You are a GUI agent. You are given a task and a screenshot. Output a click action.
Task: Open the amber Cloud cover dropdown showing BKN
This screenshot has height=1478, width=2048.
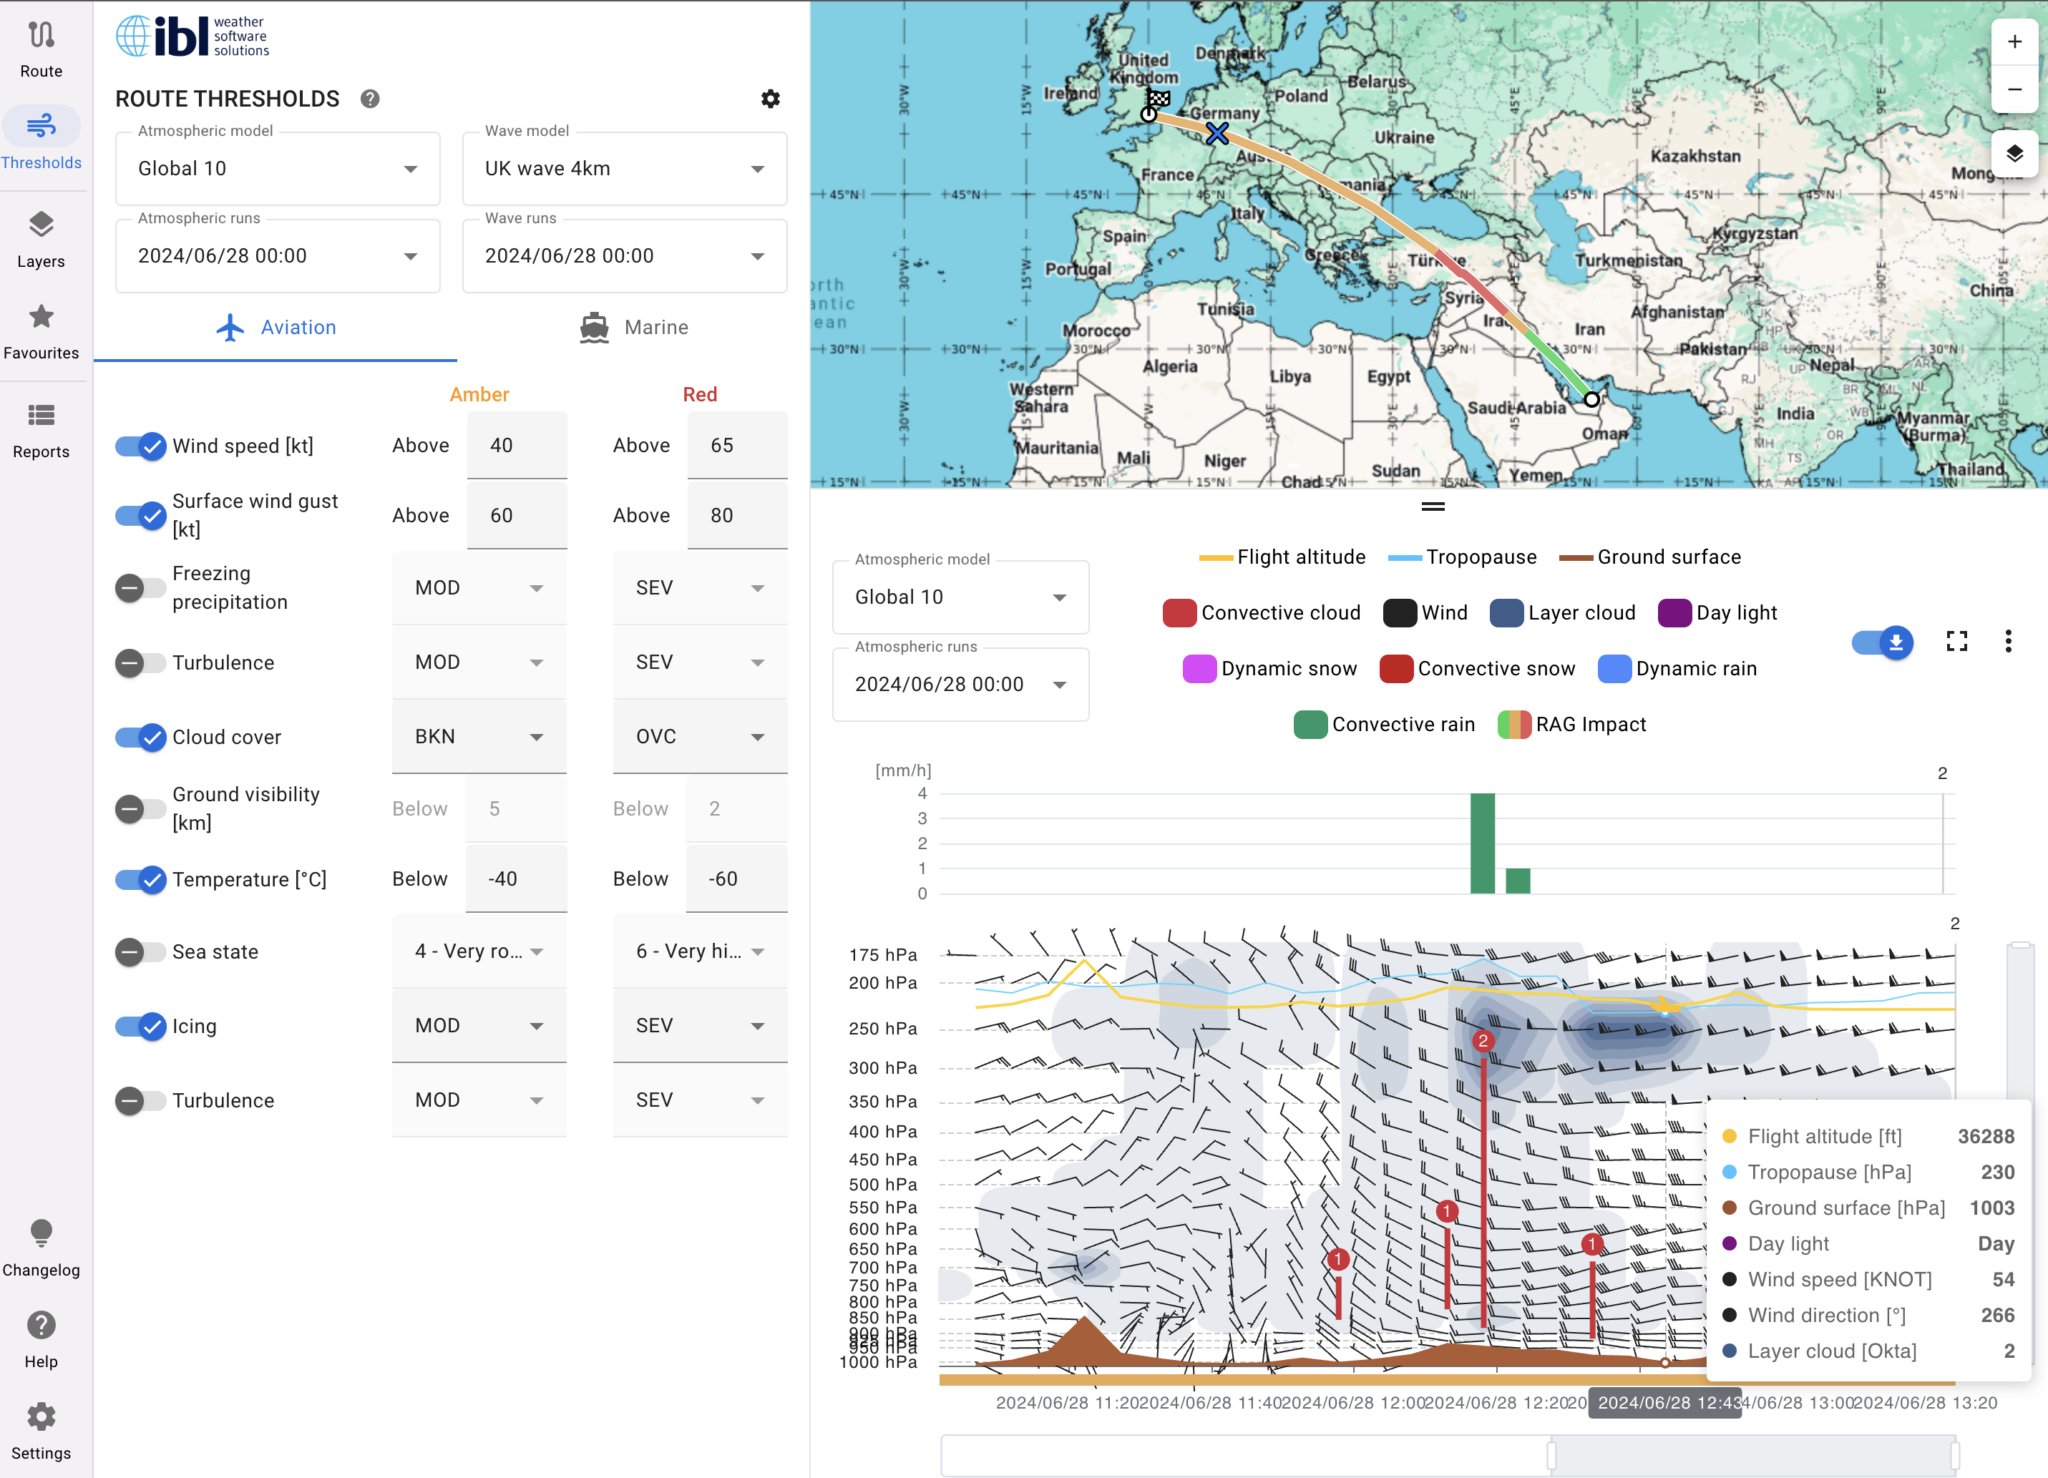tap(479, 736)
